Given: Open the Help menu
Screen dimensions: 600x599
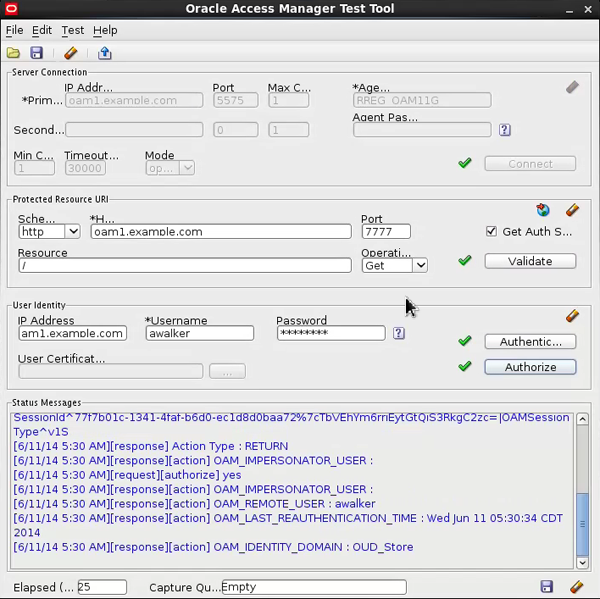Looking at the screenshot, I should (105, 30).
